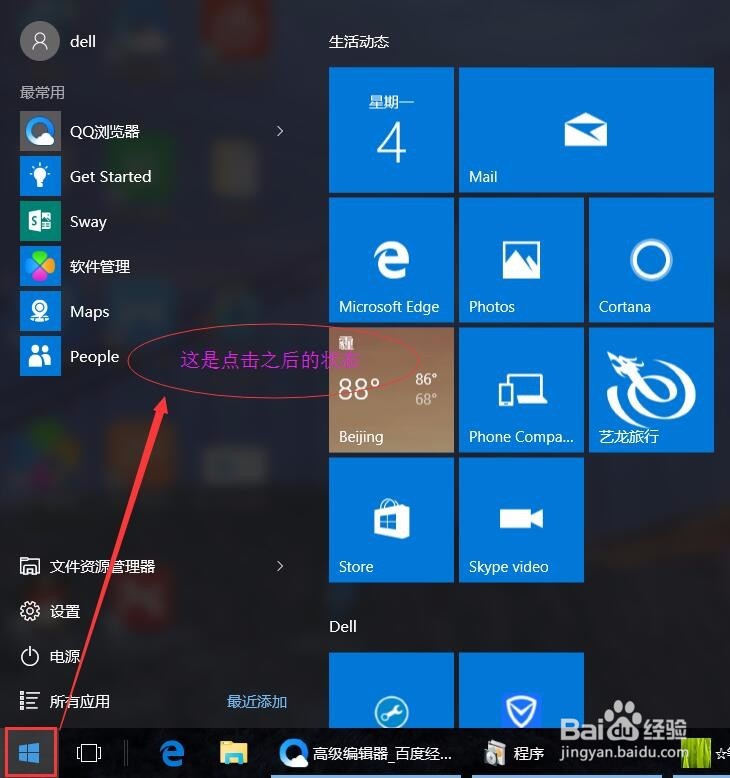Open the calendar tile showing 星期一 4
The width and height of the screenshot is (730, 778).
coord(391,130)
